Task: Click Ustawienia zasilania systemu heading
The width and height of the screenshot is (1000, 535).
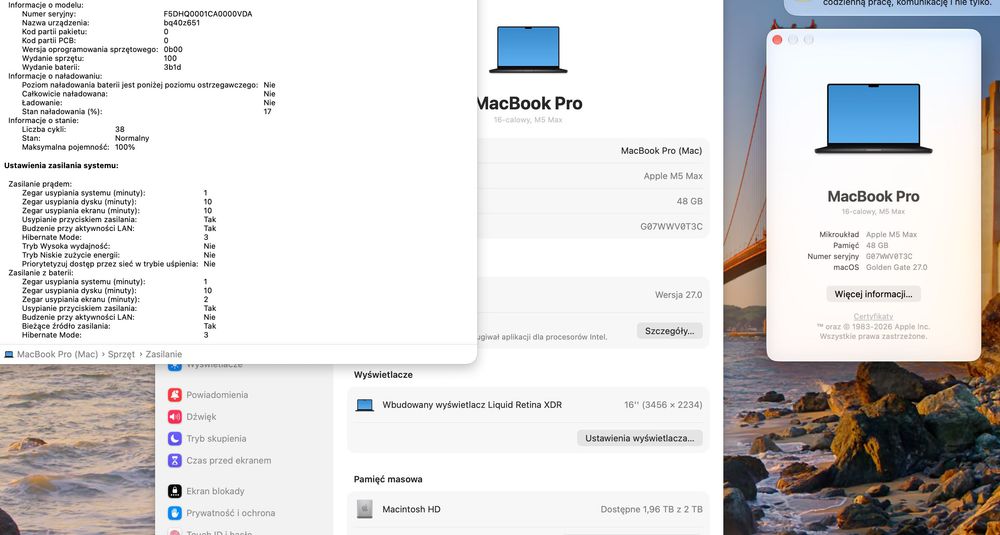Action: point(61,165)
